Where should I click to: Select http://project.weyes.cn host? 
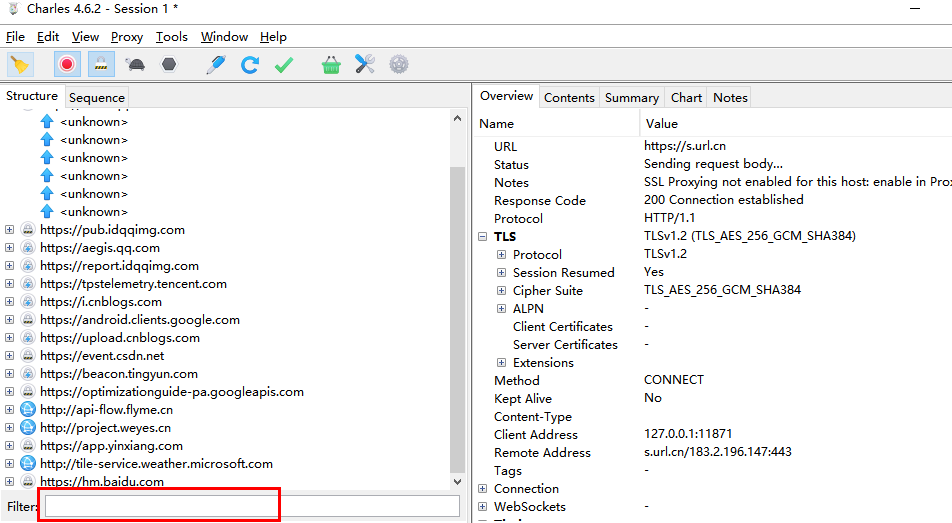tap(106, 428)
